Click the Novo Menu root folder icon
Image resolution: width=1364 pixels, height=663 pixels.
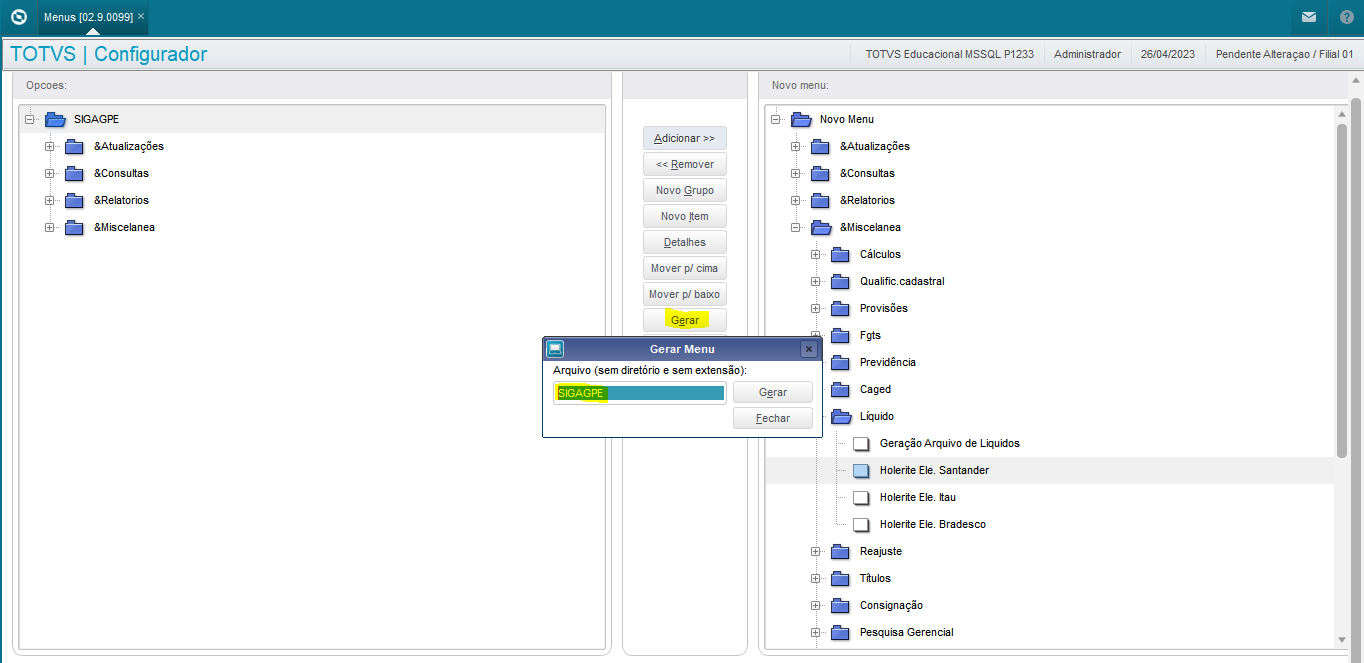coord(801,119)
